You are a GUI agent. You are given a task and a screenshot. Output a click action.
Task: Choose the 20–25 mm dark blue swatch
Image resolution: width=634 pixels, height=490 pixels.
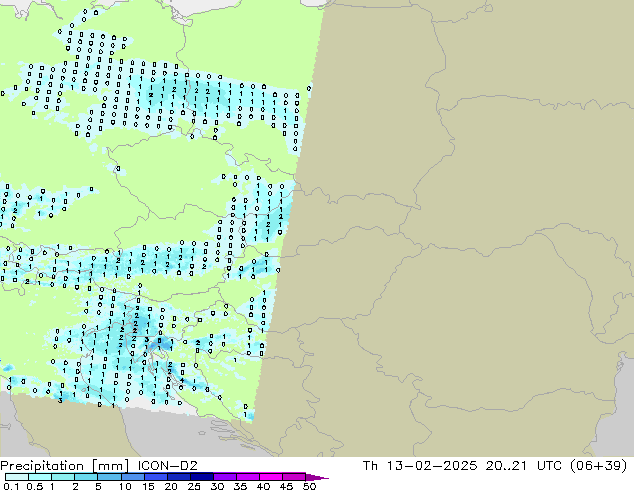178,477
